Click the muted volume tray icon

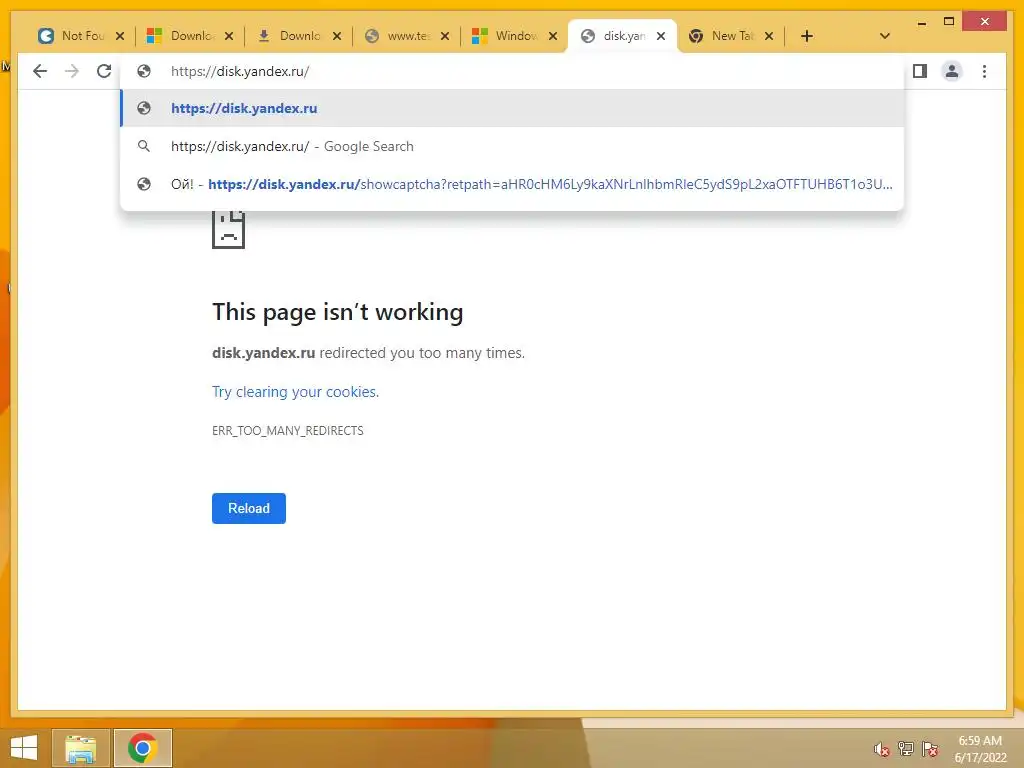pyautogui.click(x=881, y=749)
